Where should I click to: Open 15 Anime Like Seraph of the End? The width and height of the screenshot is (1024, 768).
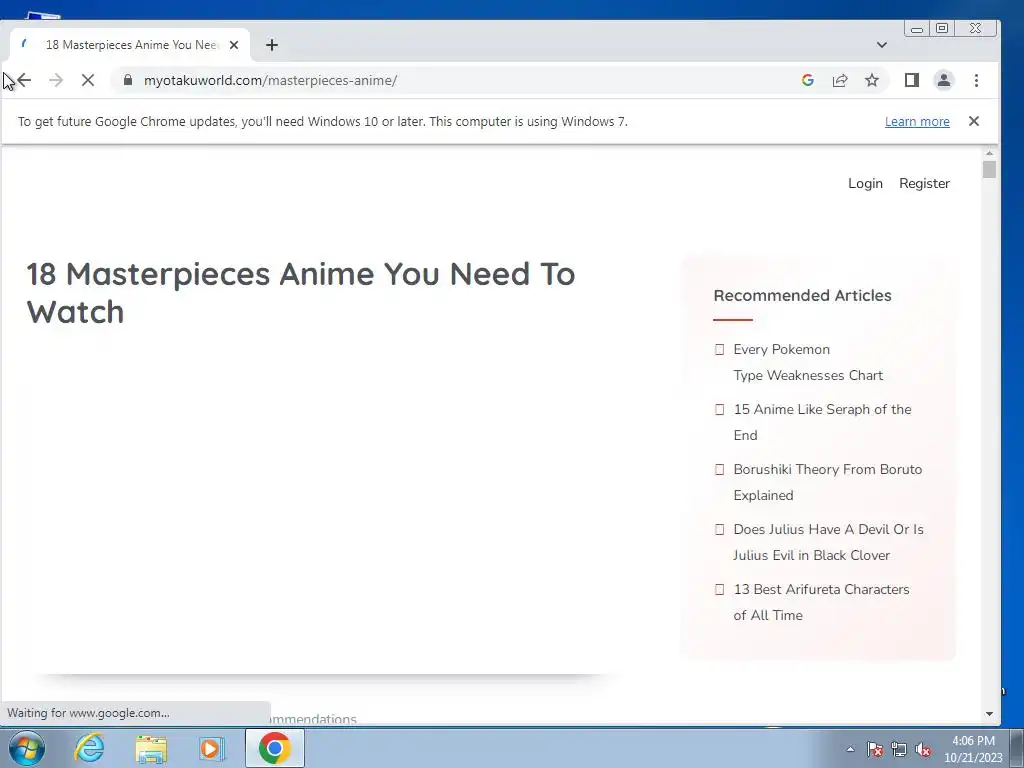pyautogui.click(x=822, y=422)
